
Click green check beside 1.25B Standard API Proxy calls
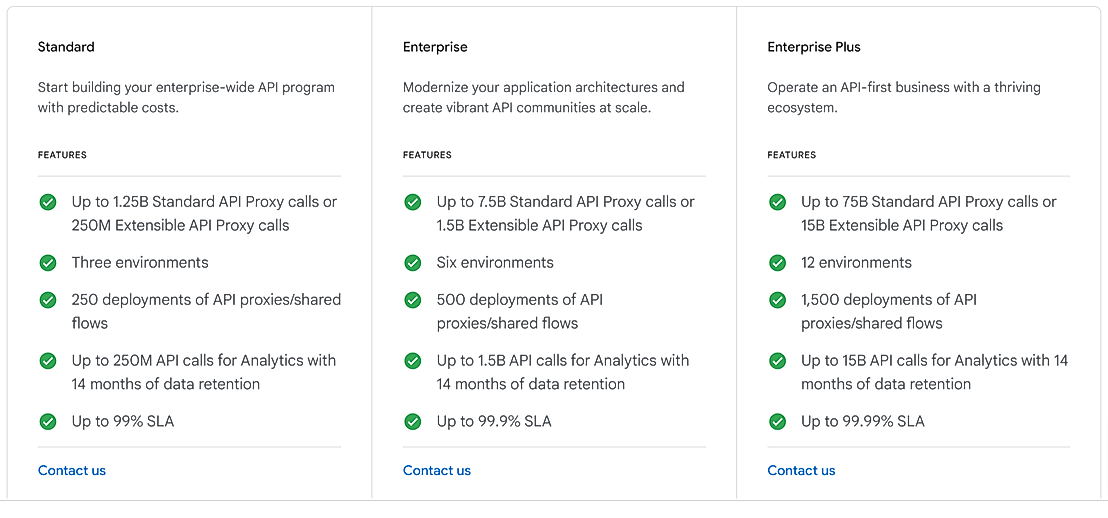tap(47, 202)
